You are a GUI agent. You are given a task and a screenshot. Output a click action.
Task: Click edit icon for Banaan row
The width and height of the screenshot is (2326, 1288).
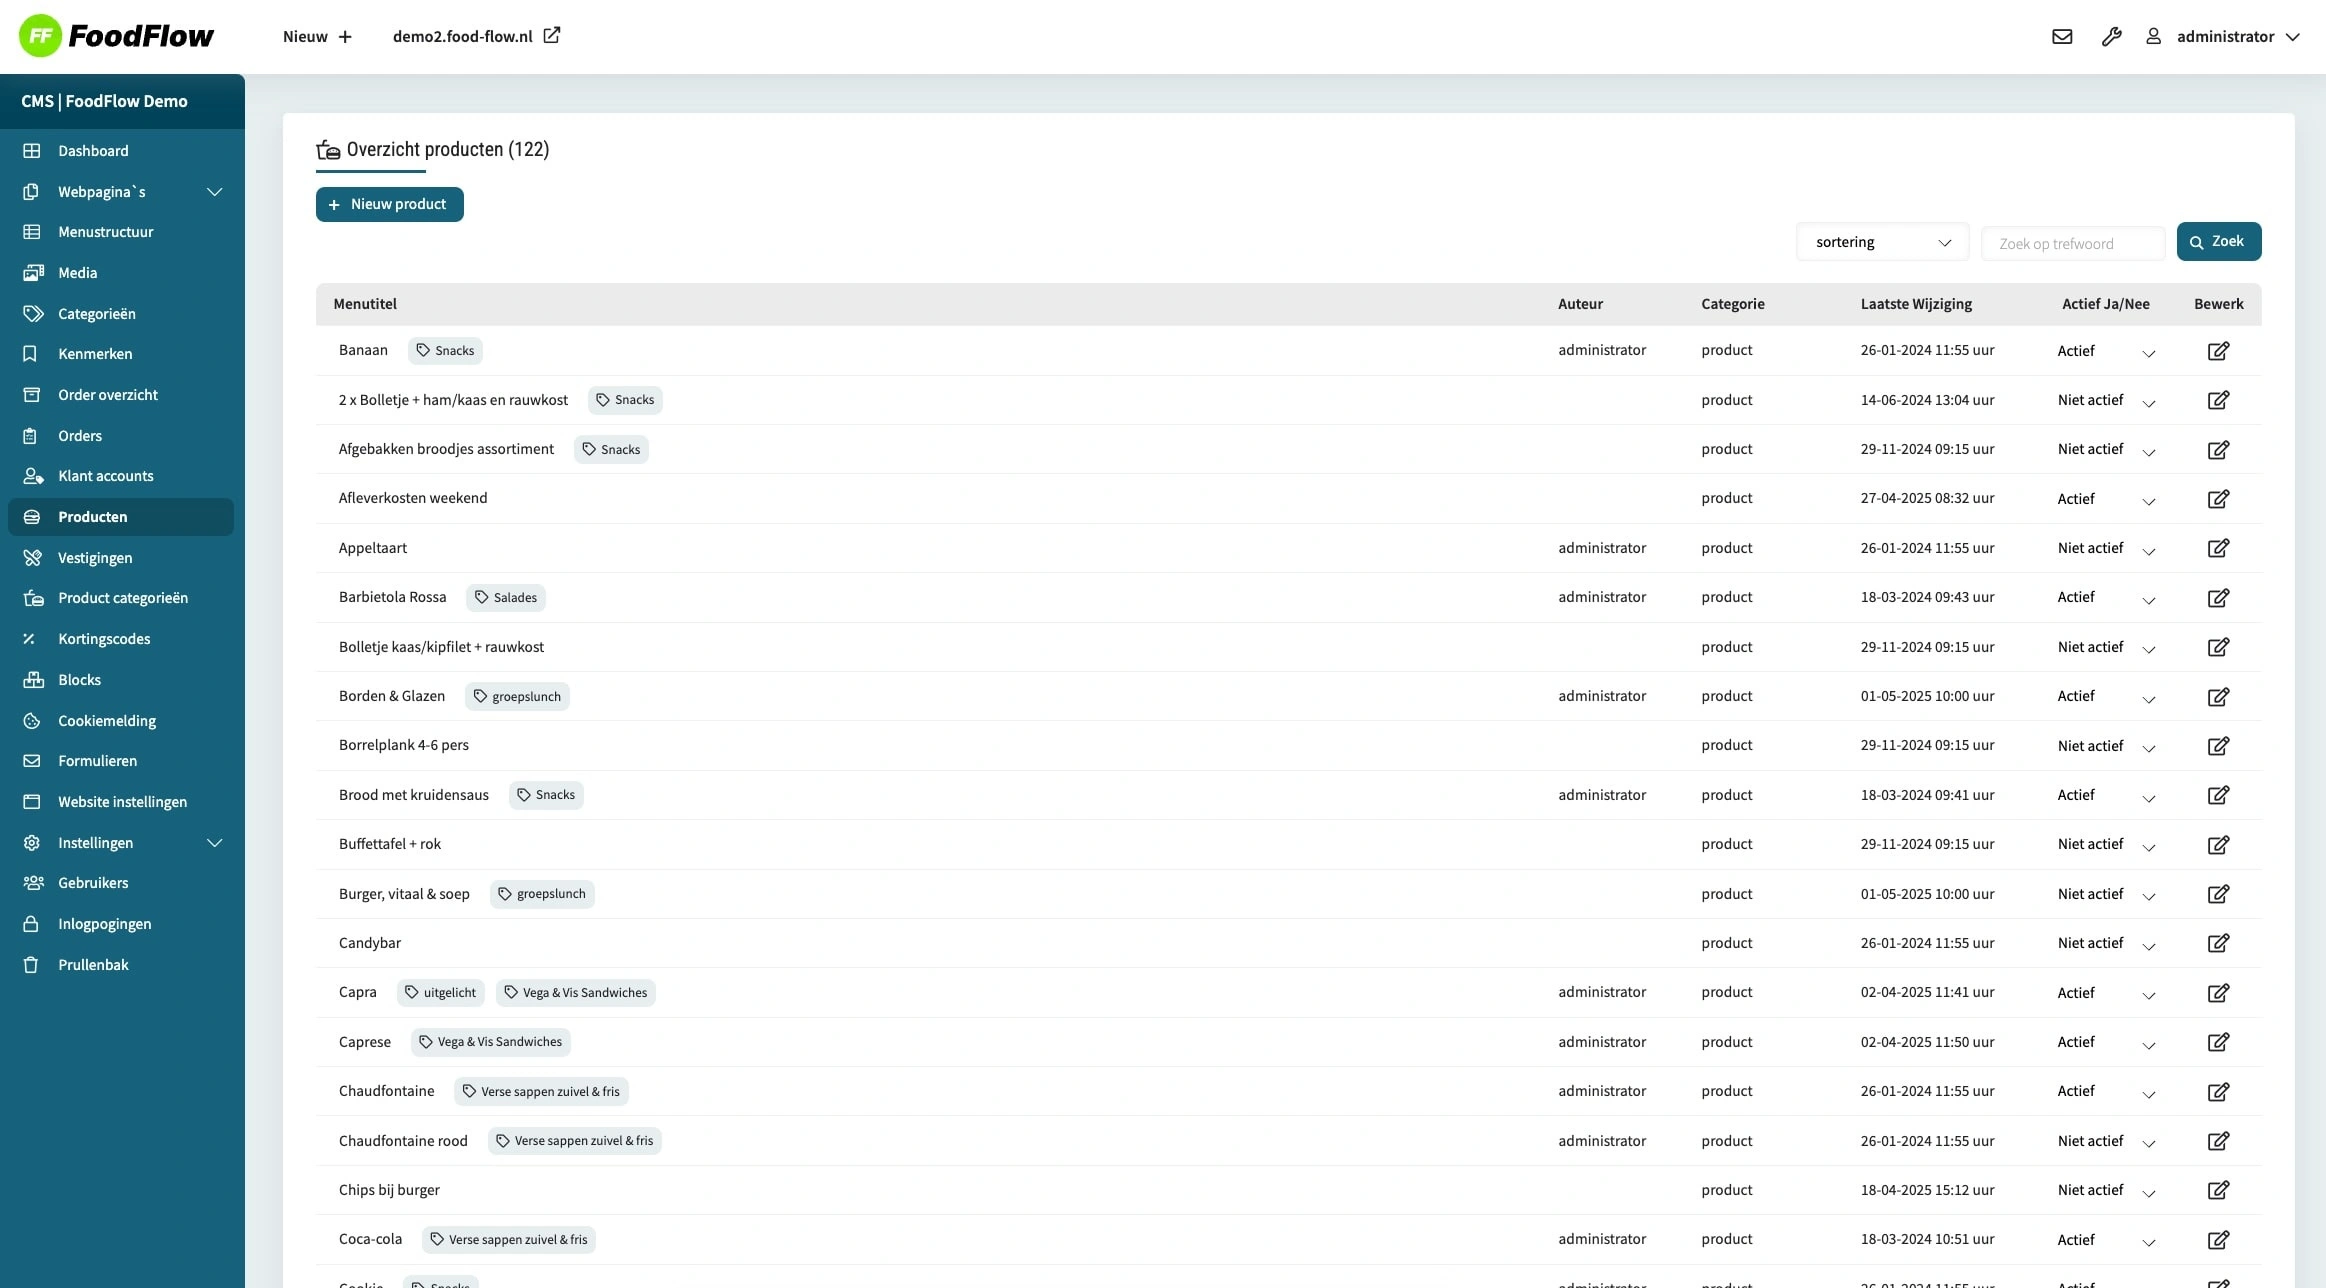(x=2217, y=351)
